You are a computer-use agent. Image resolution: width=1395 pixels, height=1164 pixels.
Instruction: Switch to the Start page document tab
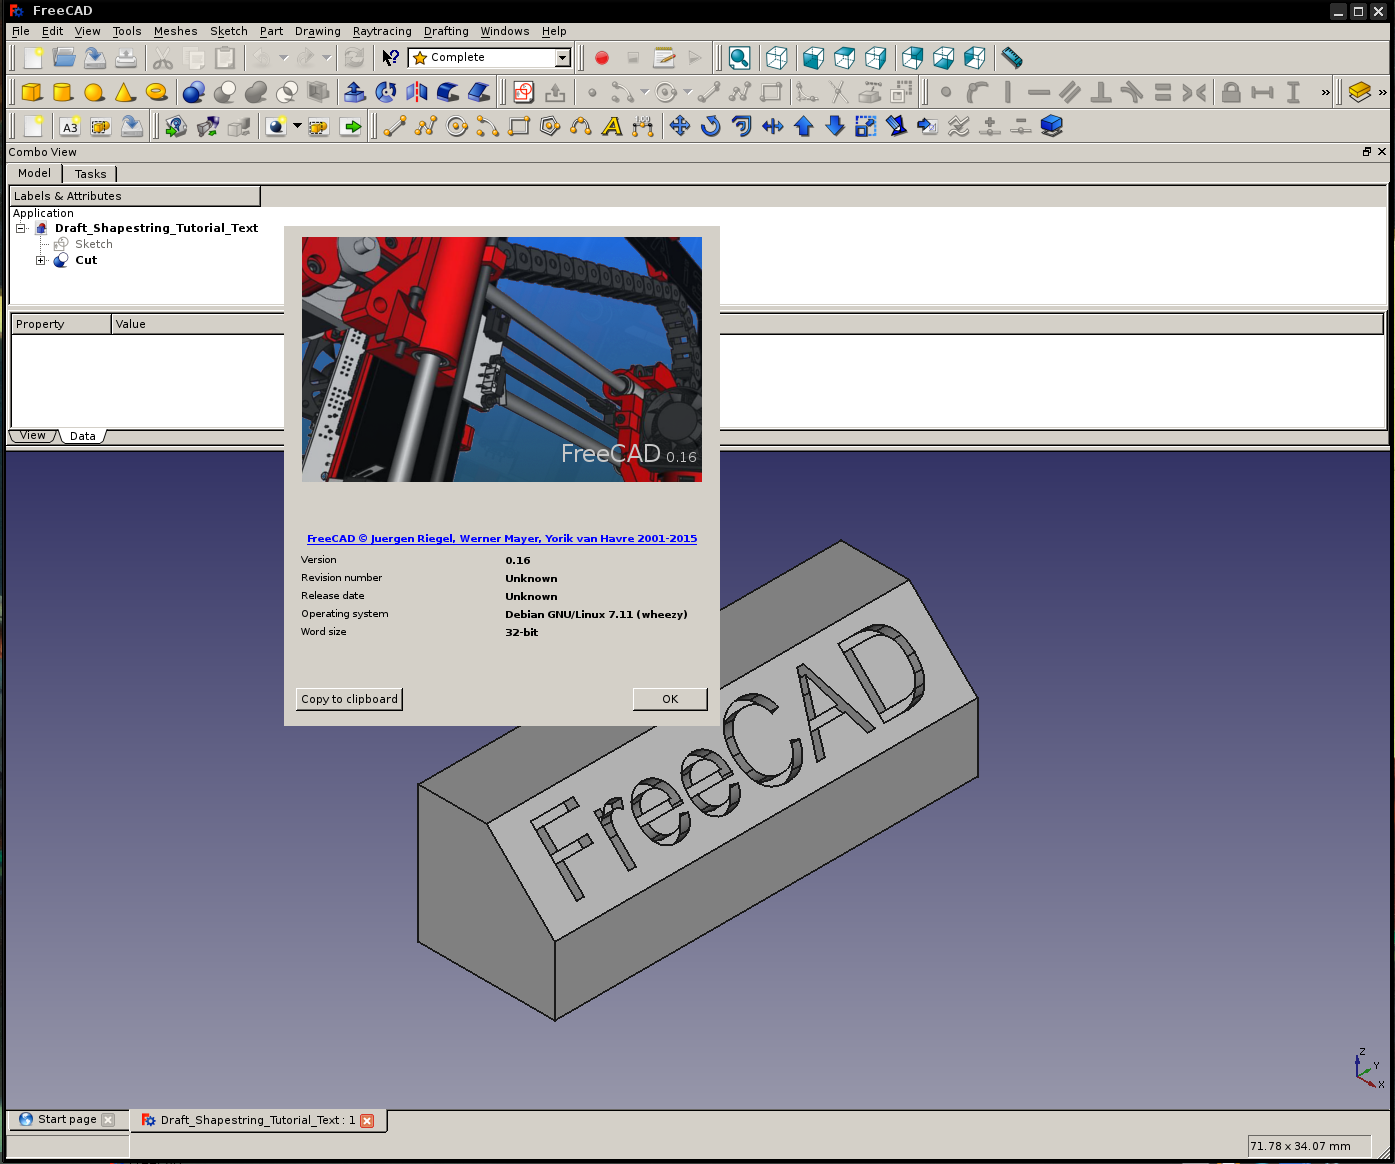(x=67, y=1119)
